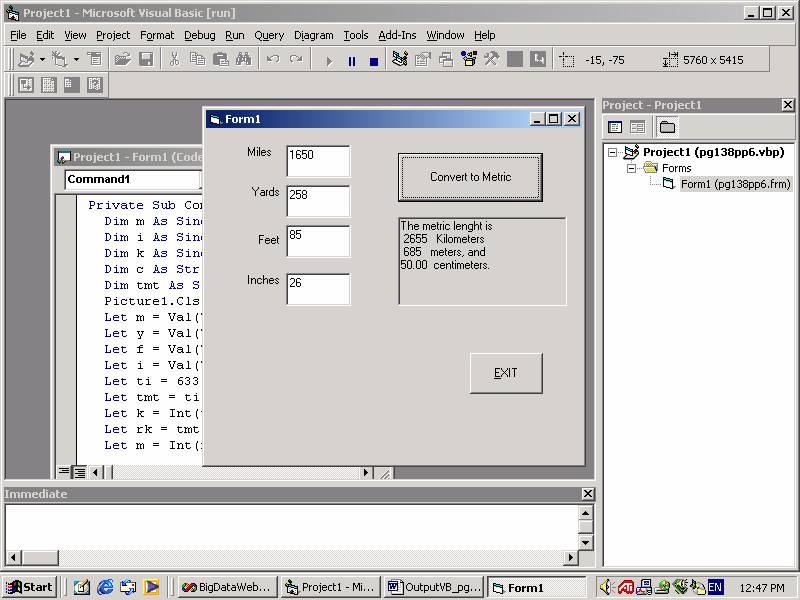Switch to Full Module View in code window
800x600 pixels.
click(79, 472)
